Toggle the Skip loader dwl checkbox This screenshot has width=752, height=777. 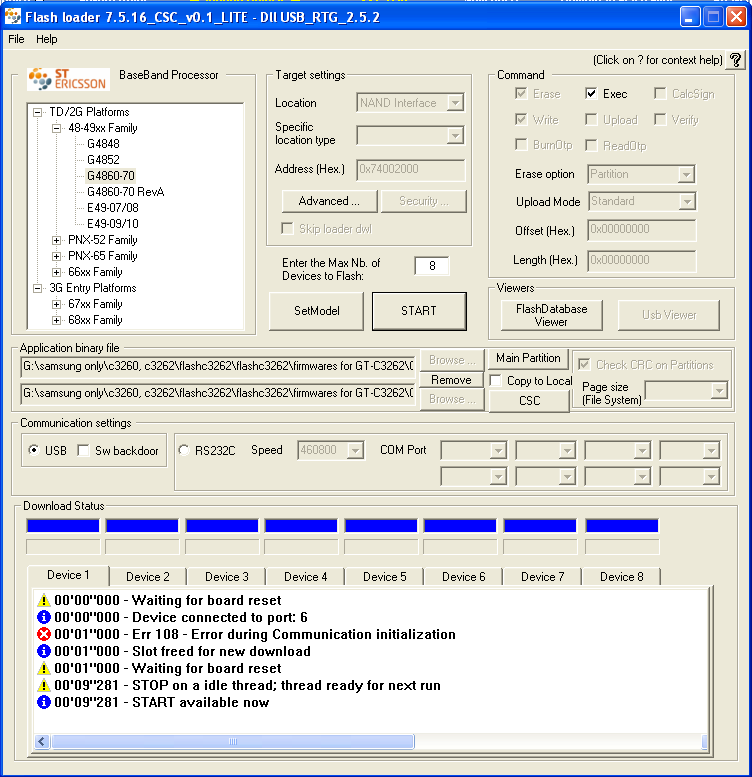pyautogui.click(x=287, y=228)
